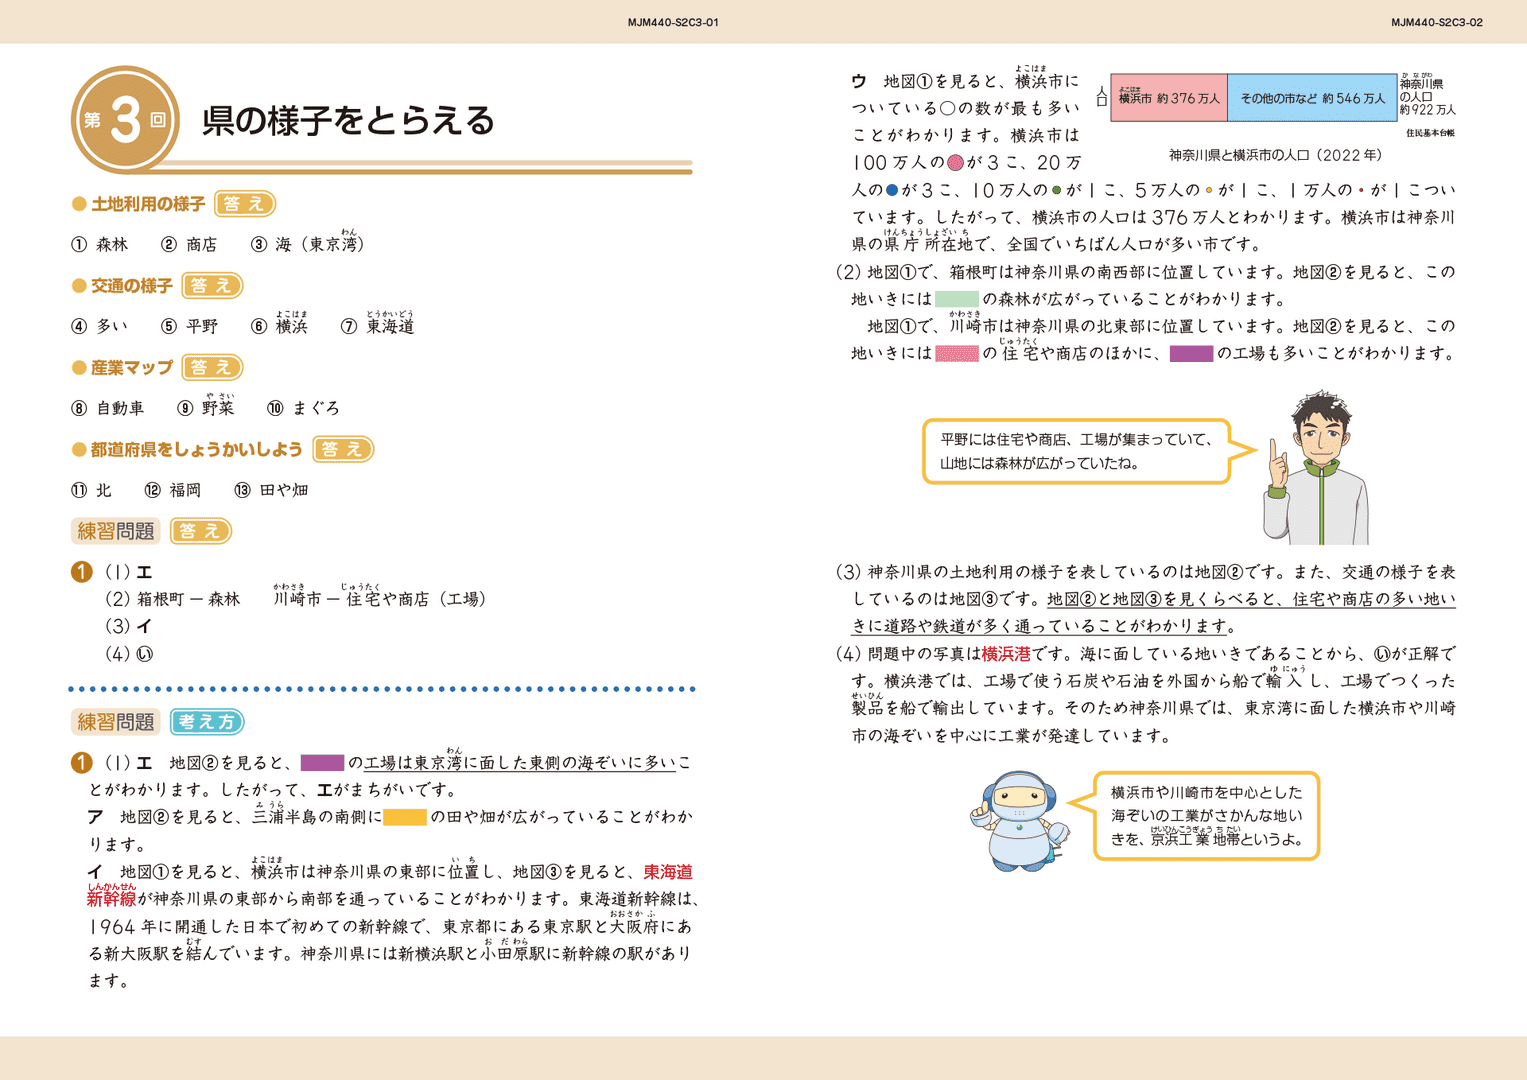Click the round 第3回 lesson badge

(125, 120)
